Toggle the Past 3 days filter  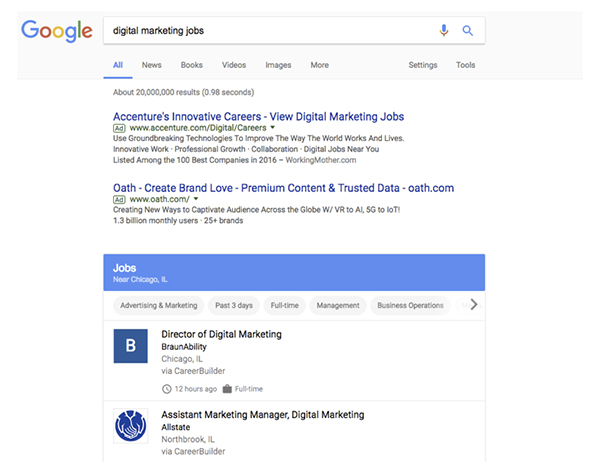(235, 304)
